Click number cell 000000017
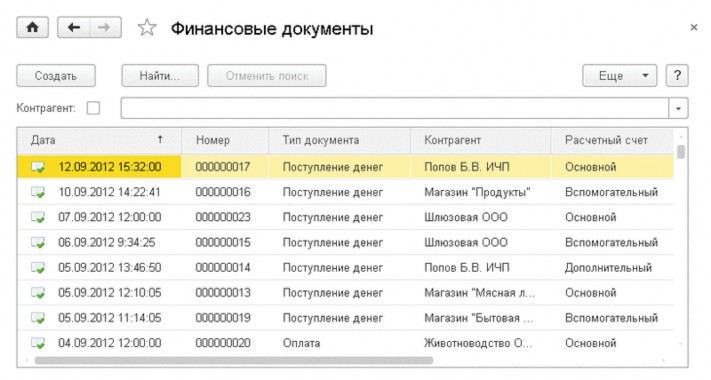Screen dimensions: 711x380 (x=223, y=167)
